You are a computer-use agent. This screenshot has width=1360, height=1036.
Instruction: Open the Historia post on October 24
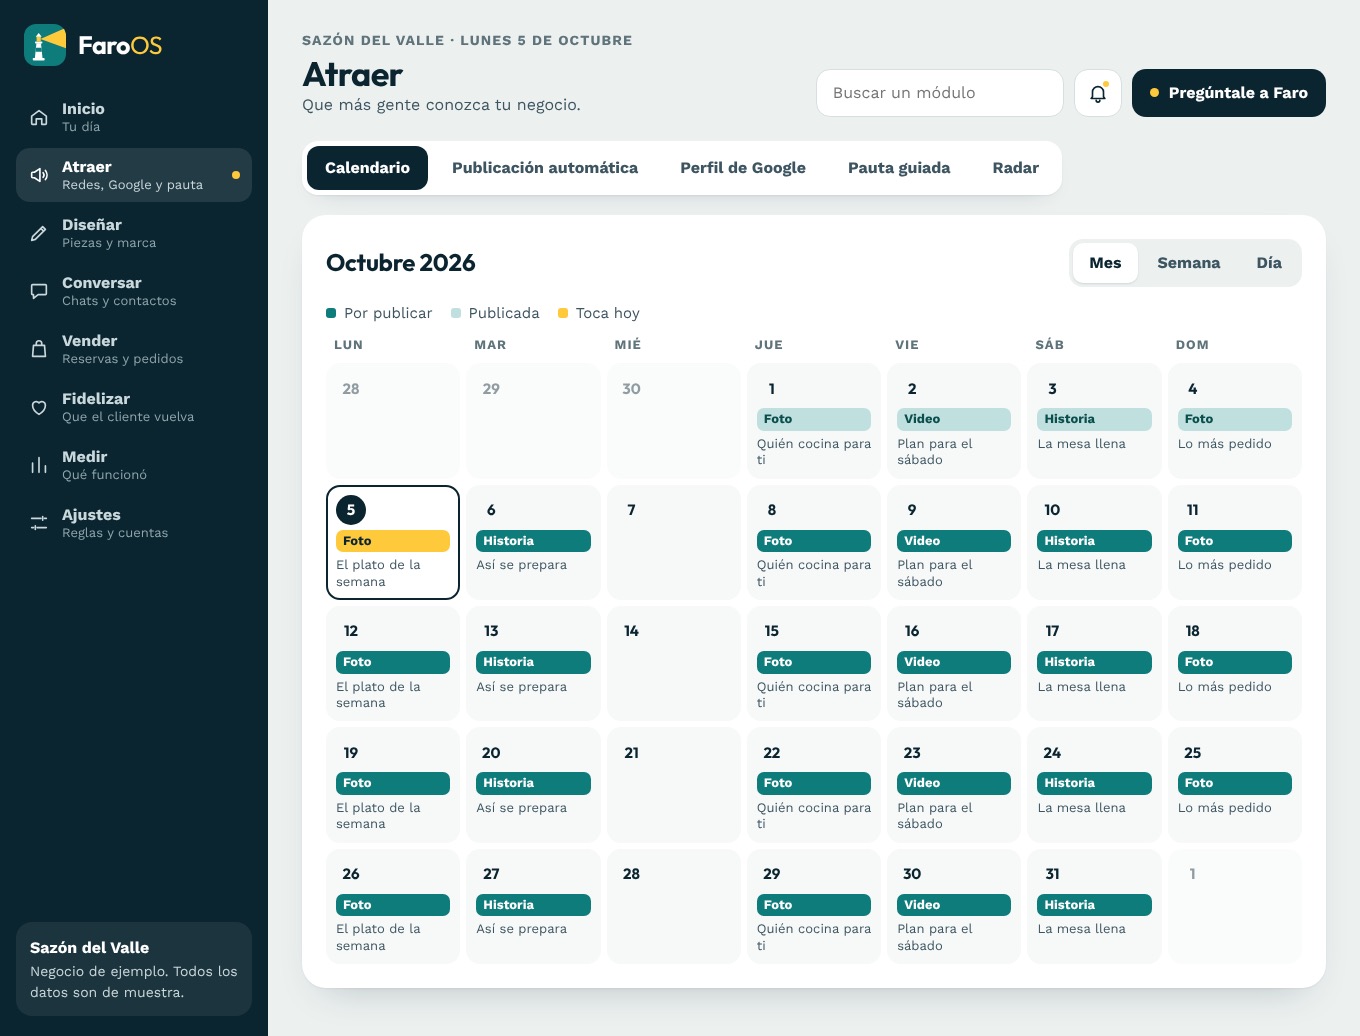coord(1094,783)
